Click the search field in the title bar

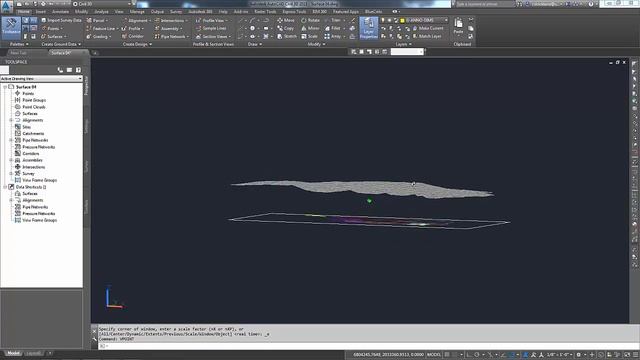(x=485, y=4)
